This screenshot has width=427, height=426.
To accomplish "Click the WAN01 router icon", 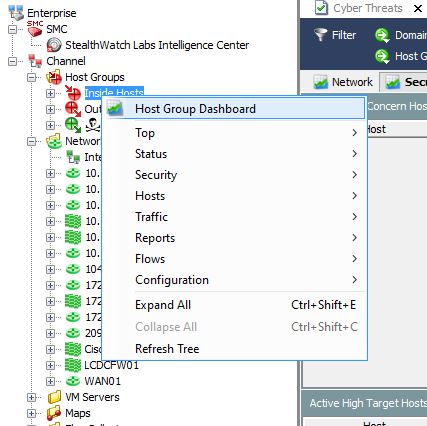I will coord(73,381).
